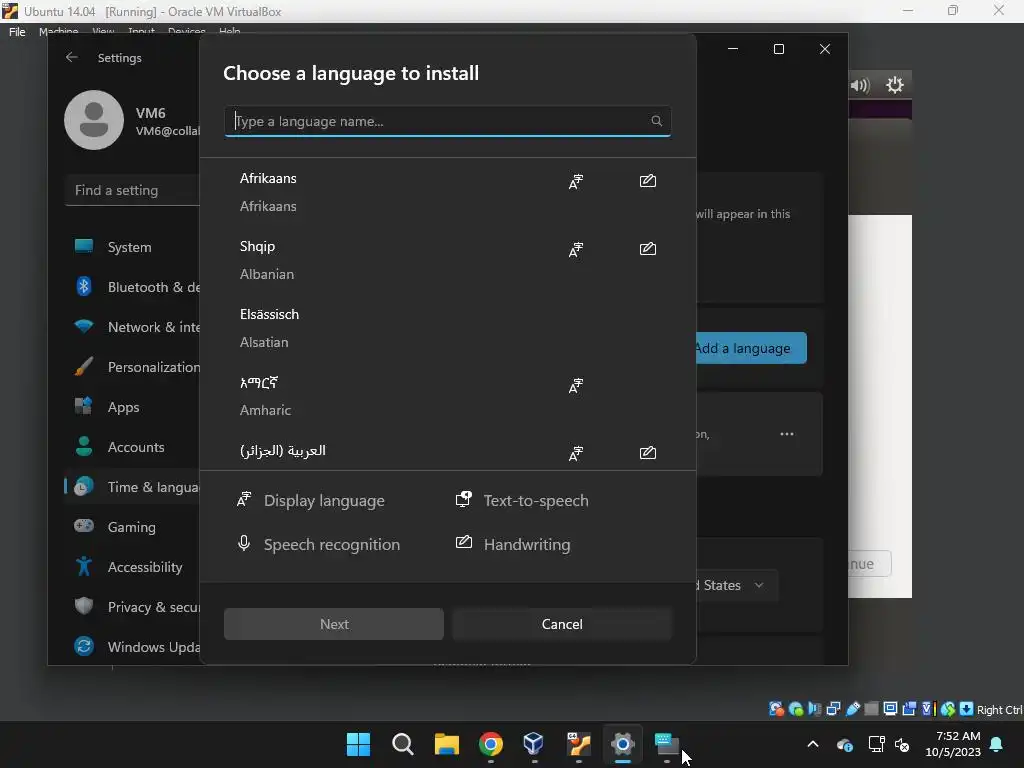Open Apps settings category

click(133, 407)
